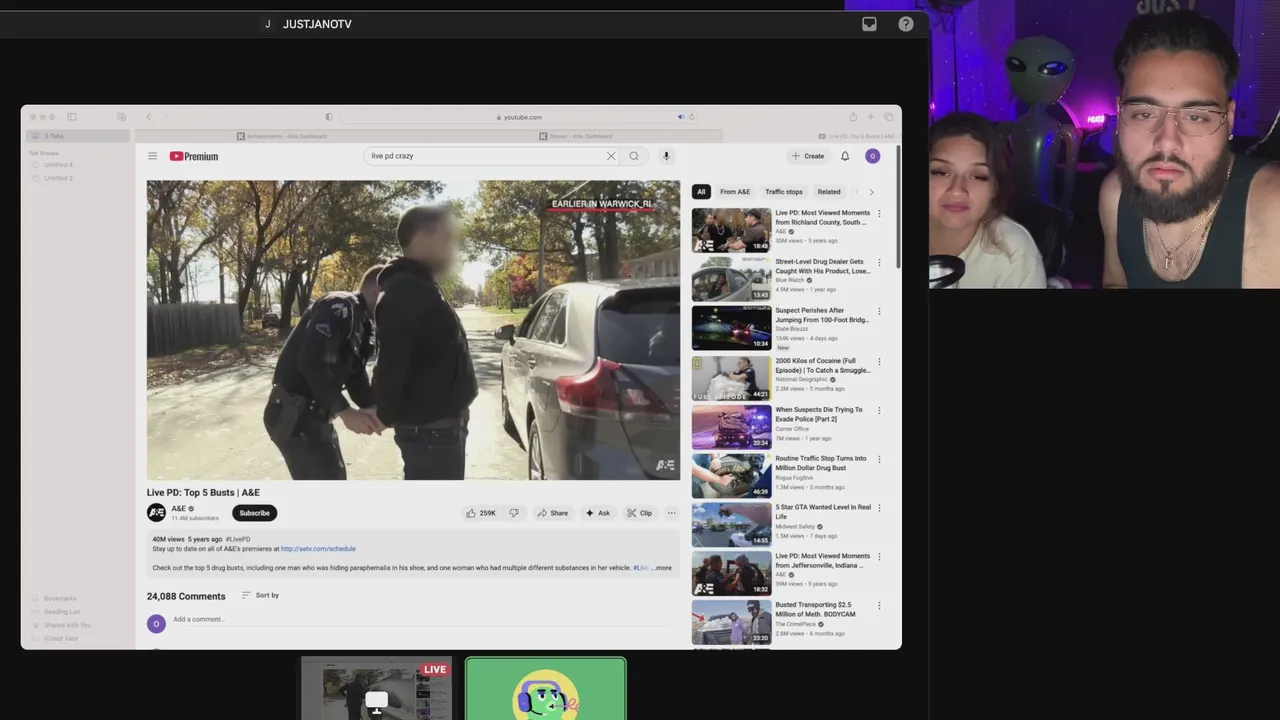Open Safari Share icon in toolbar
Screen dimensions: 1280x720
tap(853, 117)
